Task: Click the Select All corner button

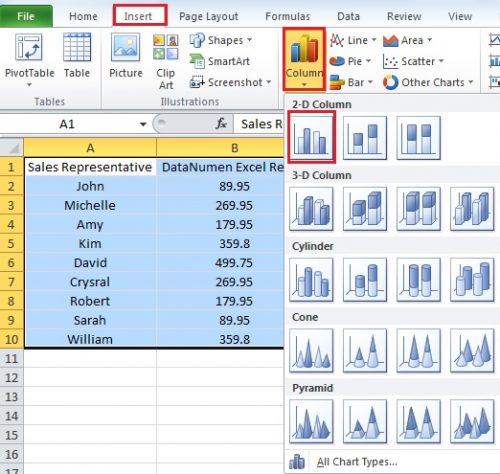Action: point(12,148)
